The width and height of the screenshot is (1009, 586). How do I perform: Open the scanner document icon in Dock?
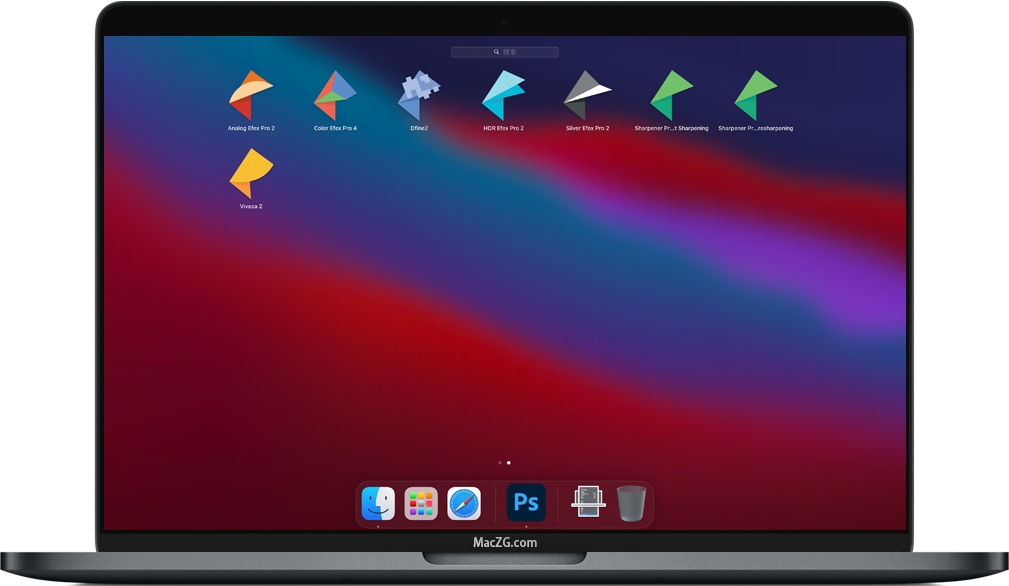tap(588, 502)
